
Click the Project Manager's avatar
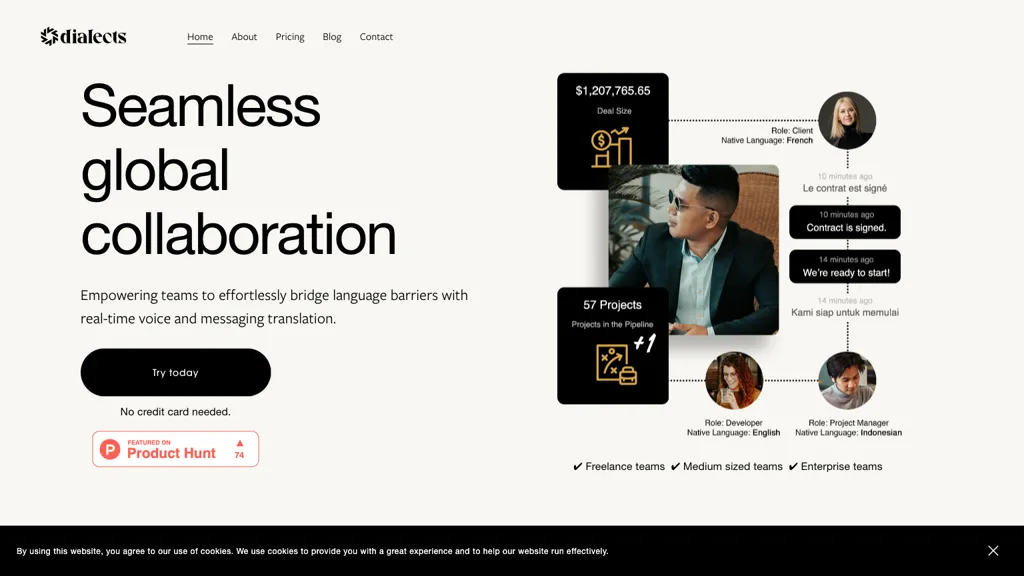[847, 380]
